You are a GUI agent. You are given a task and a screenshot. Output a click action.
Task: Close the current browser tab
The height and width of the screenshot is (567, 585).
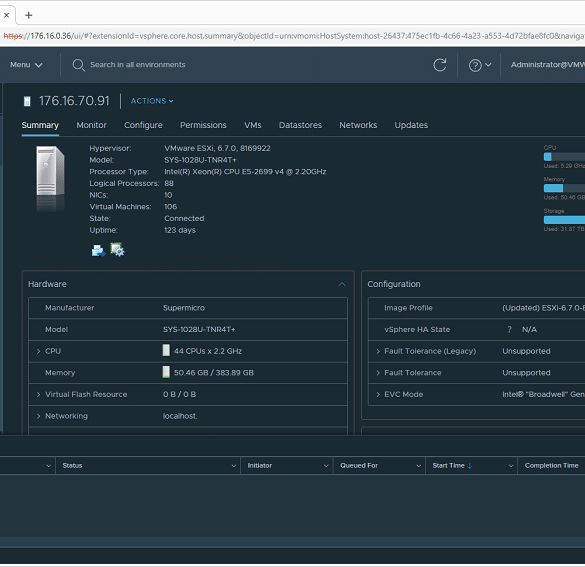click(6, 15)
